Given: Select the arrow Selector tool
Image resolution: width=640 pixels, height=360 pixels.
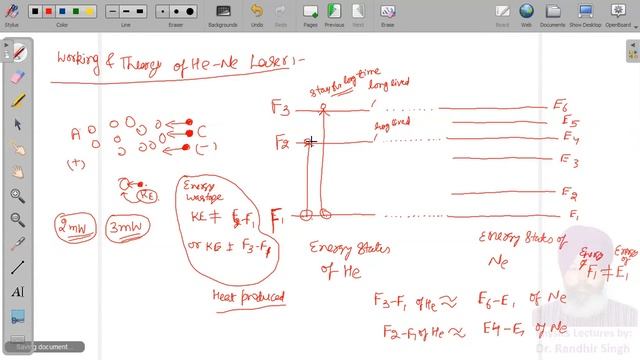Looking at the screenshot, I should [x=18, y=124].
